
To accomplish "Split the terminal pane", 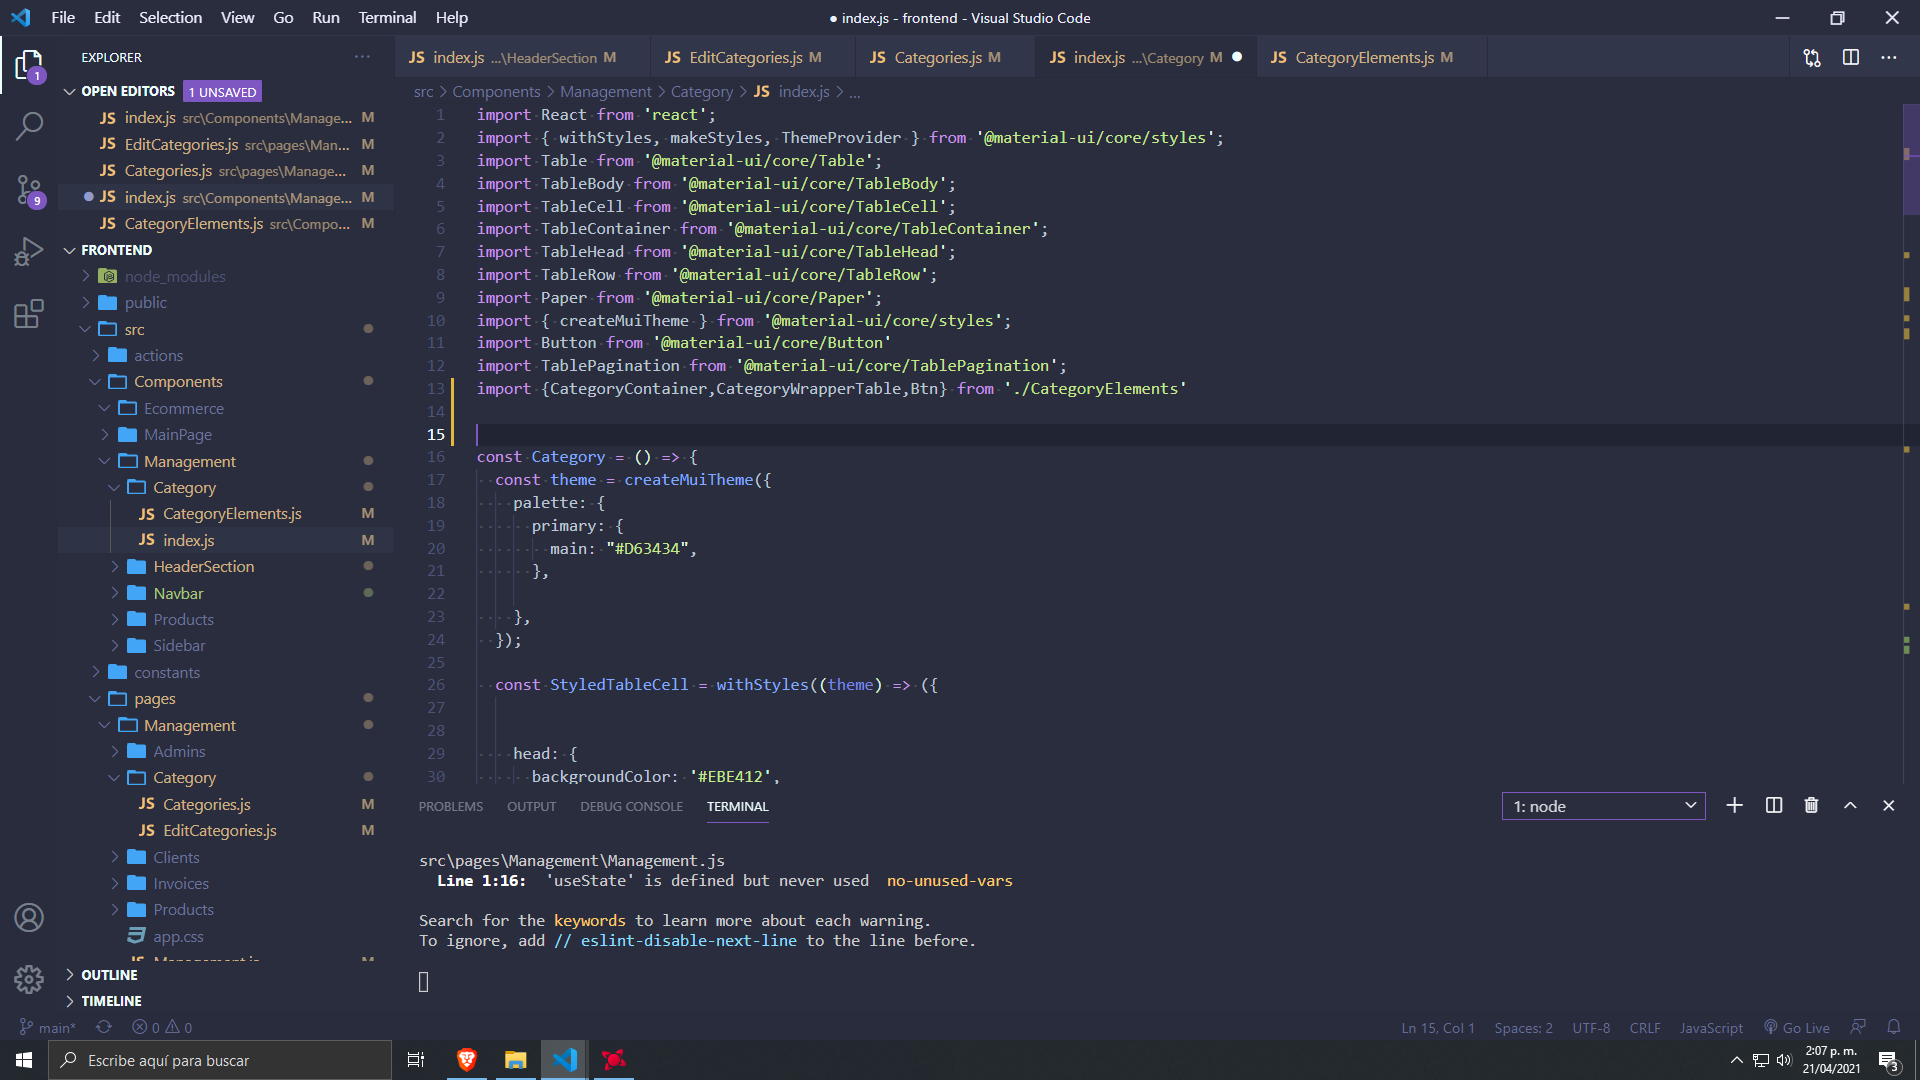I will [x=1772, y=805].
